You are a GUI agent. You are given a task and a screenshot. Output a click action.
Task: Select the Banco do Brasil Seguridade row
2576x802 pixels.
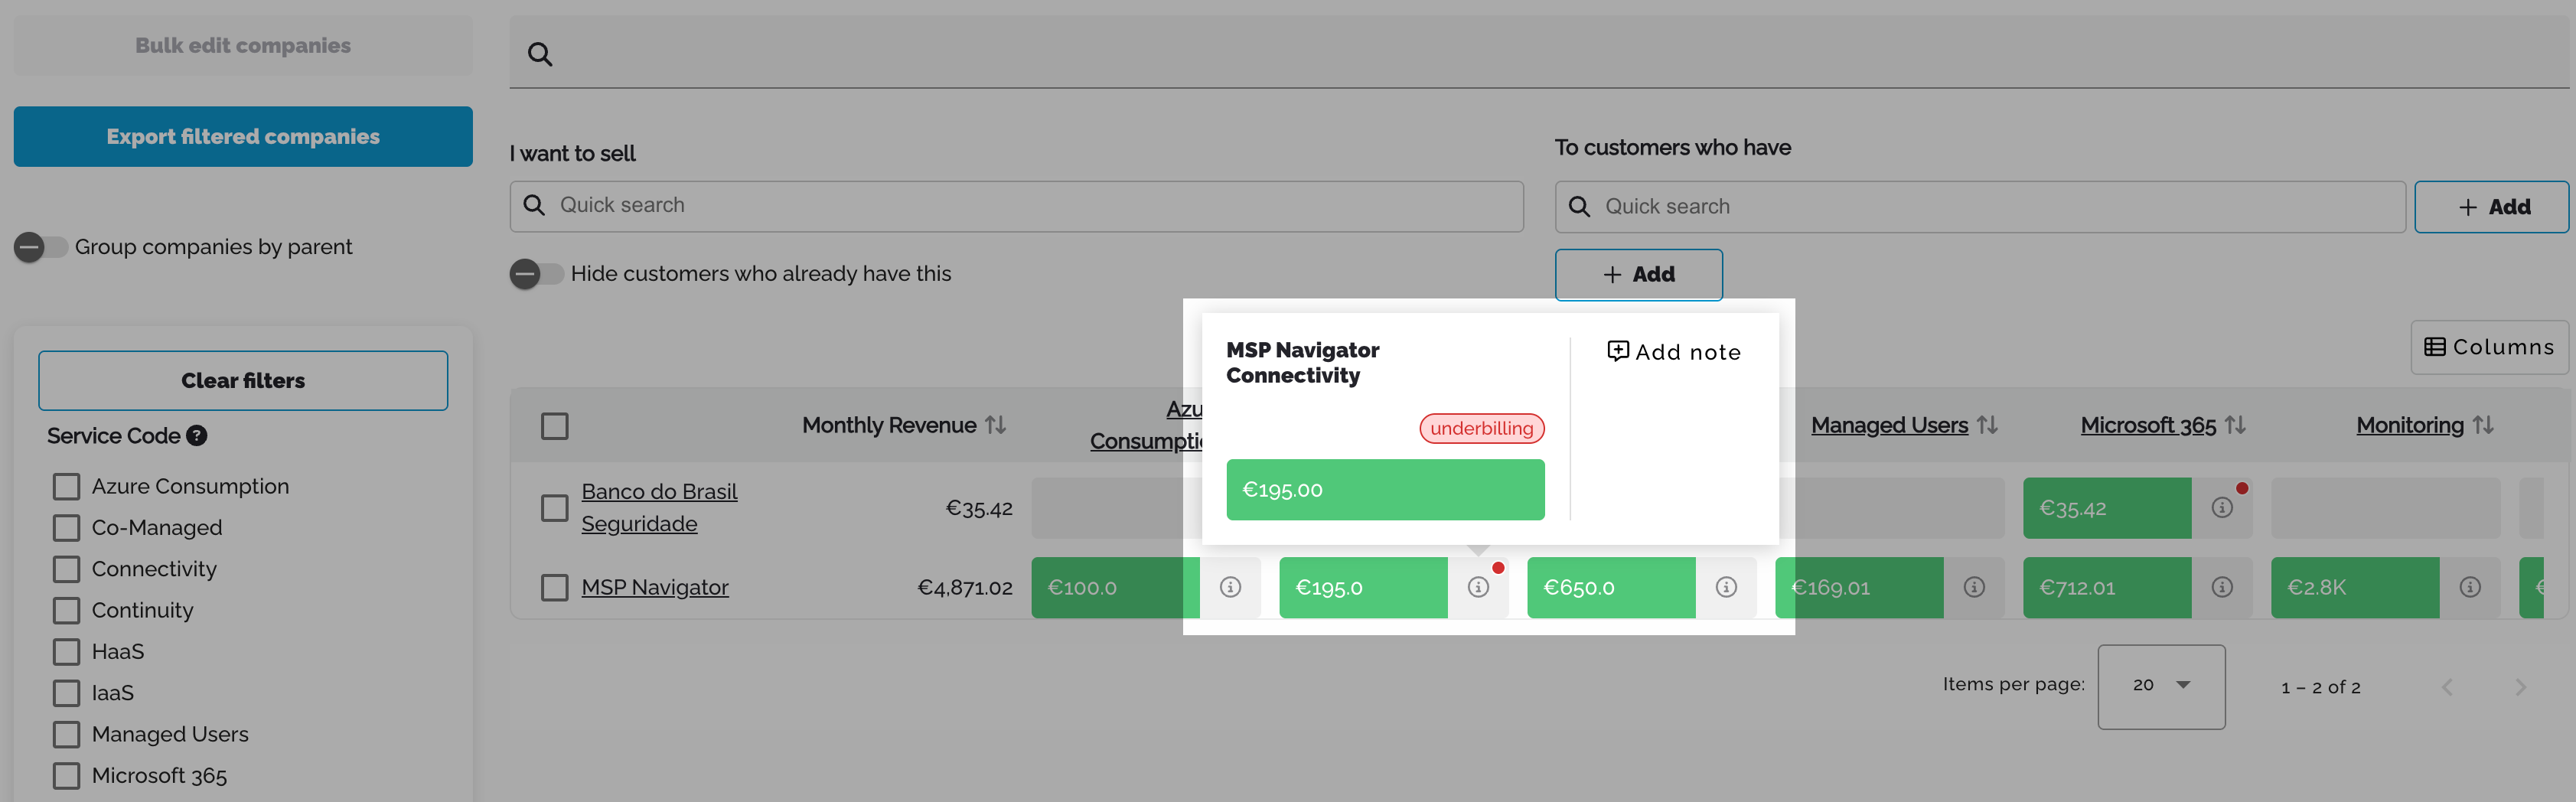click(x=554, y=508)
